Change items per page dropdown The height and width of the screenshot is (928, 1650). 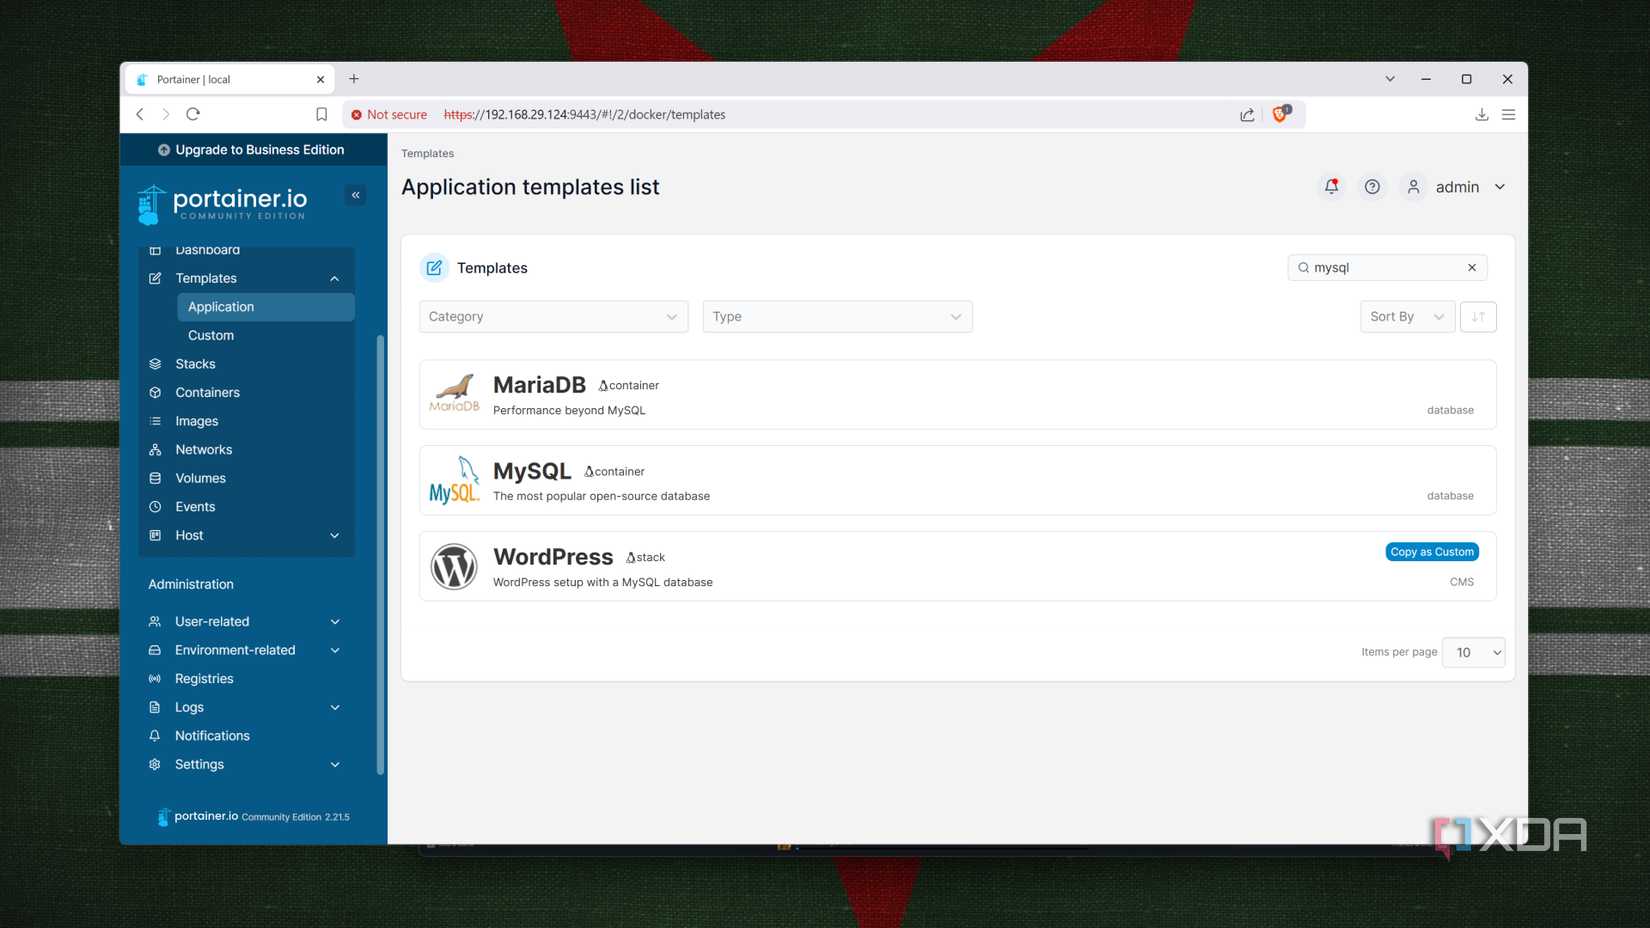tap(1472, 652)
